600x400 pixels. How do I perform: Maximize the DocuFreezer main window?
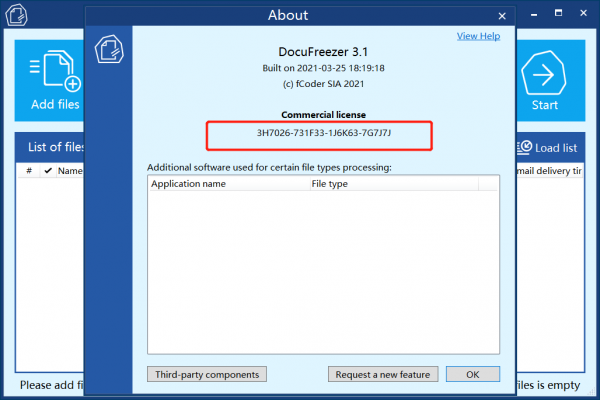(558, 13)
